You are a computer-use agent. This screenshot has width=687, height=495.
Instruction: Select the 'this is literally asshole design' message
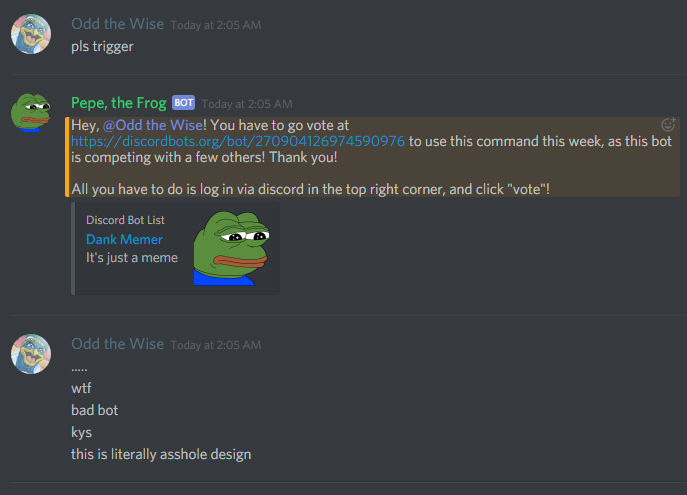point(161,454)
